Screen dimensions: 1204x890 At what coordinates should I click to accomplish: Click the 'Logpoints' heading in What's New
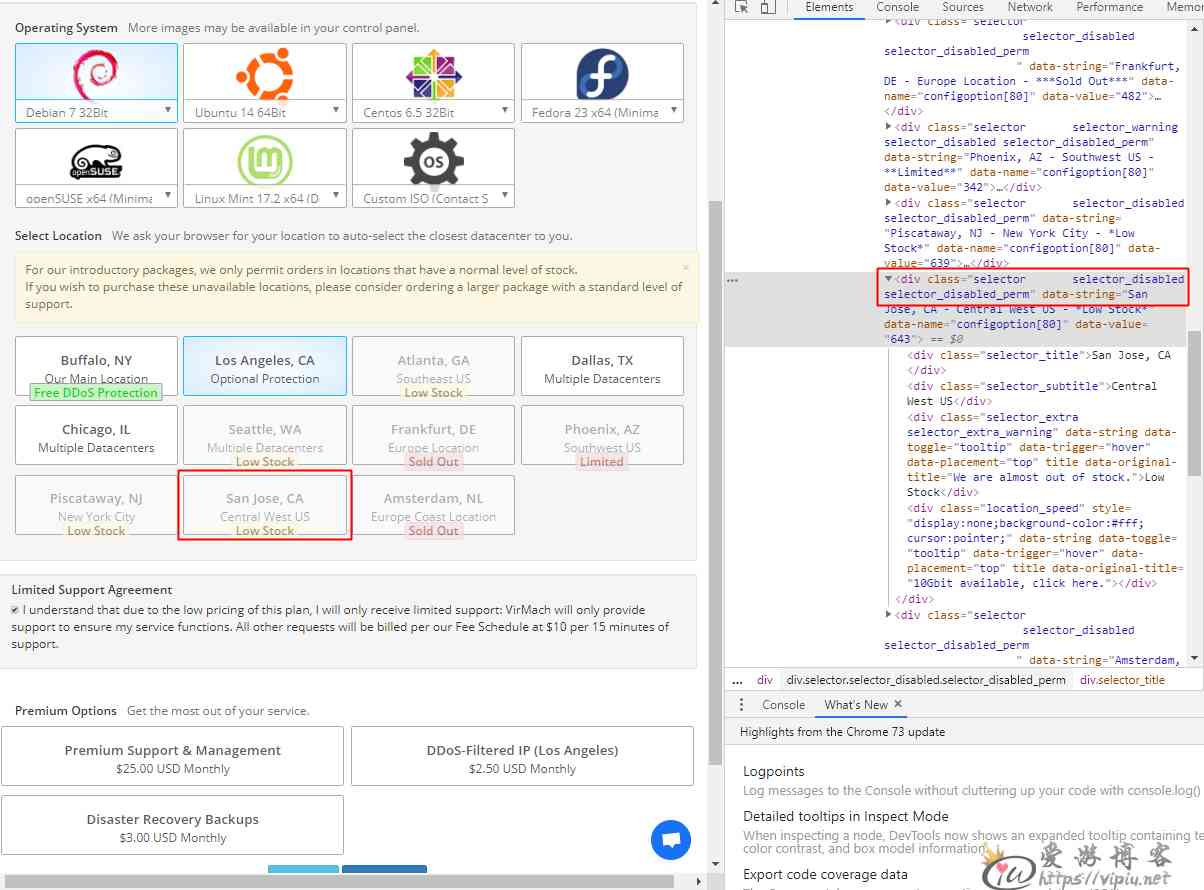click(x=773, y=771)
